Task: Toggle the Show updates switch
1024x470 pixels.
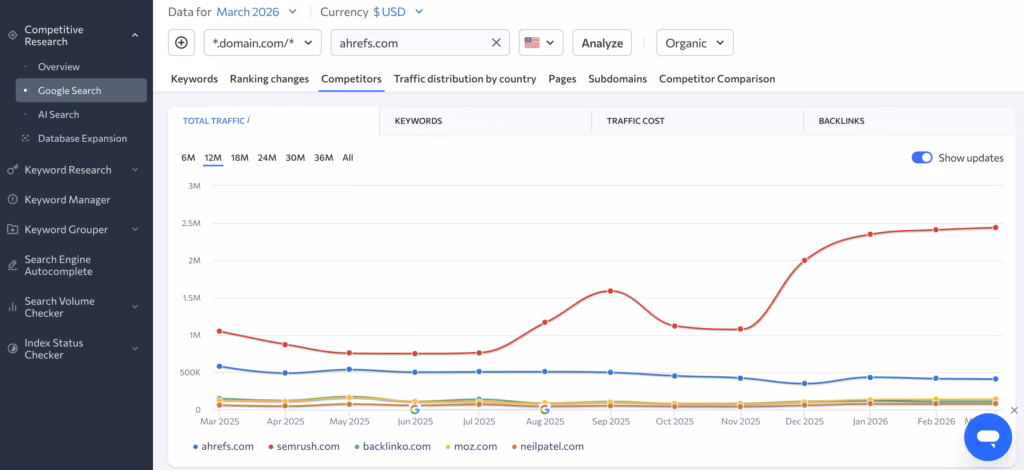Action: (922, 157)
